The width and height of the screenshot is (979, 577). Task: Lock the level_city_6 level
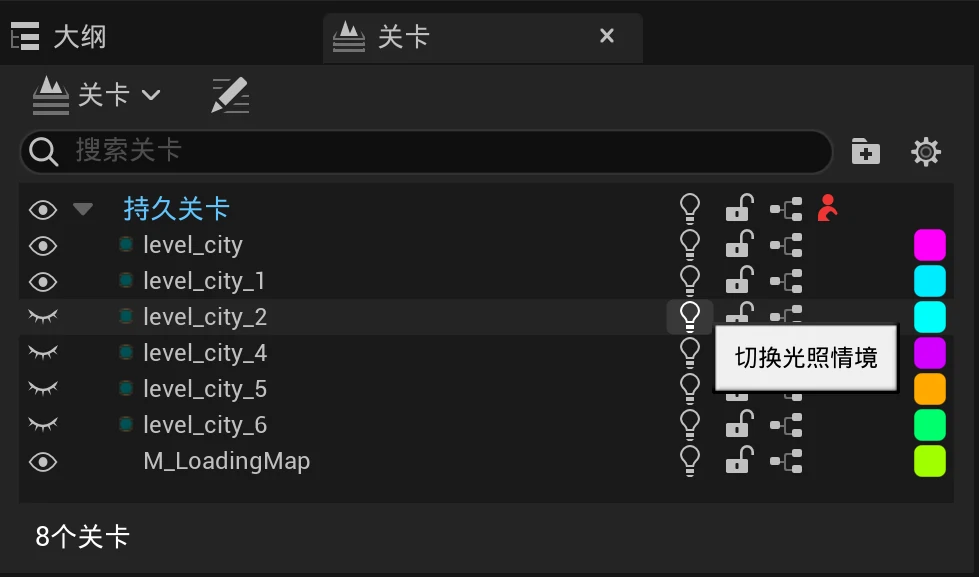tap(739, 424)
